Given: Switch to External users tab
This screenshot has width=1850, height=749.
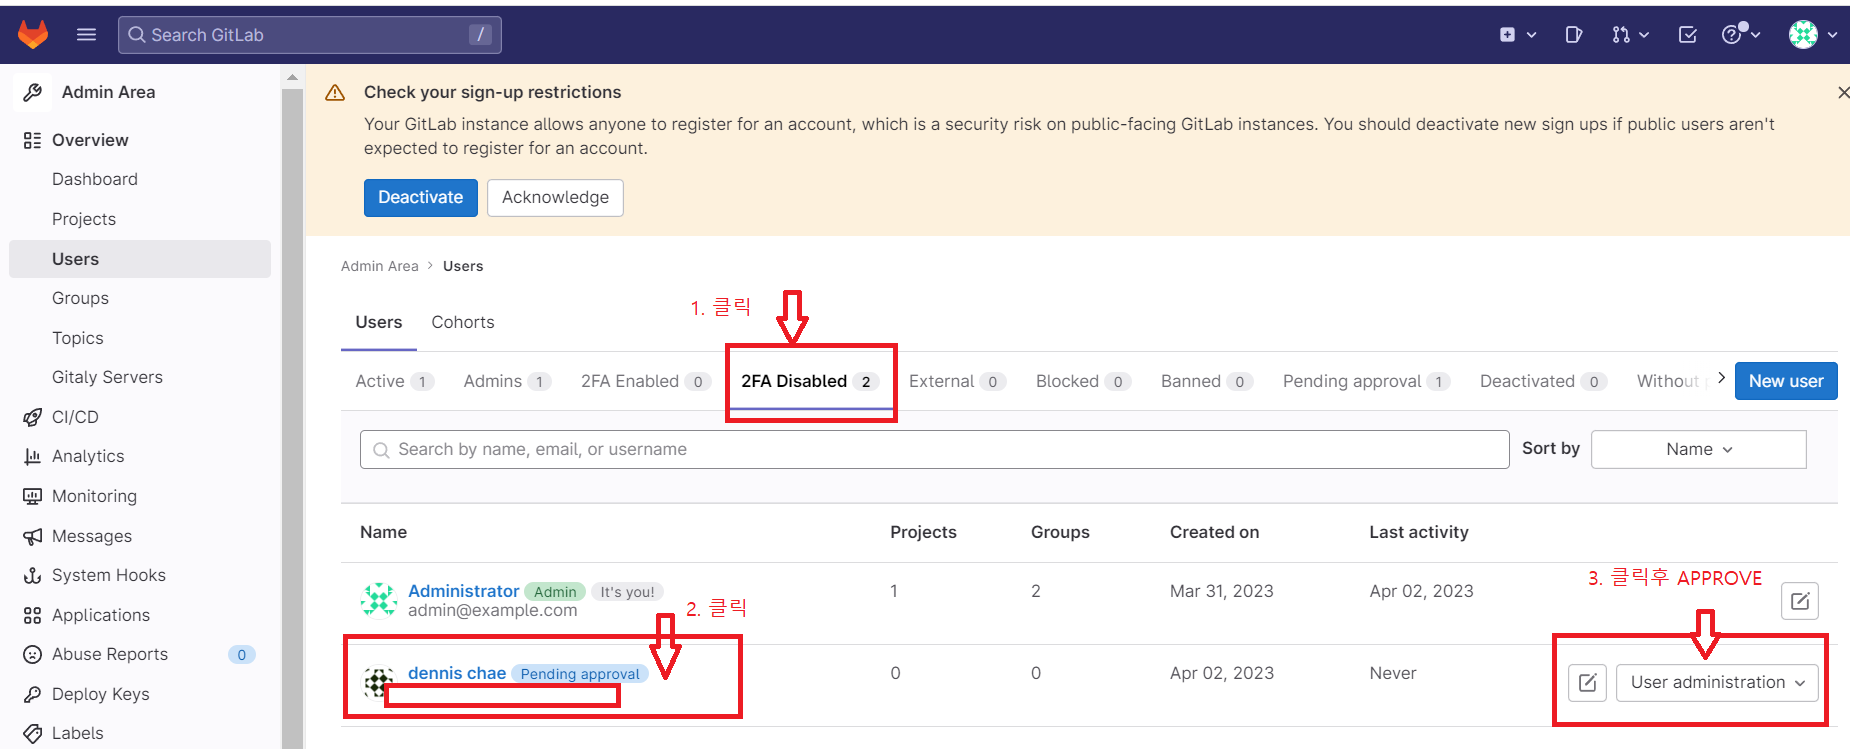Looking at the screenshot, I should (x=957, y=381).
